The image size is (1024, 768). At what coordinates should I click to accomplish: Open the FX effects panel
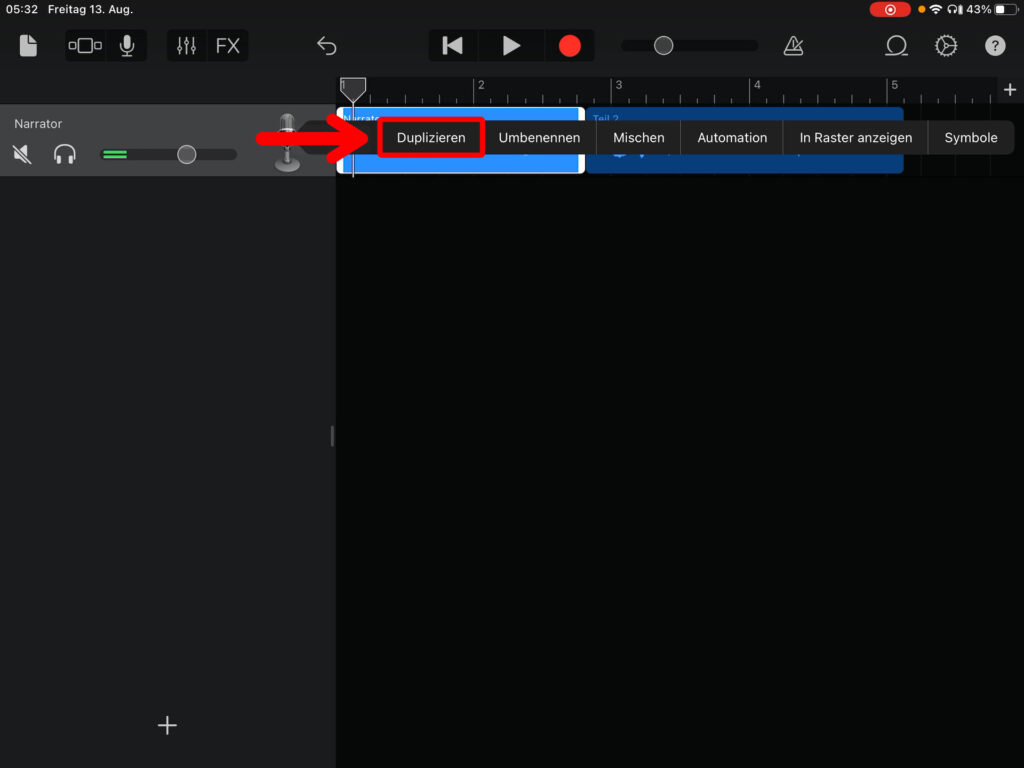228,46
